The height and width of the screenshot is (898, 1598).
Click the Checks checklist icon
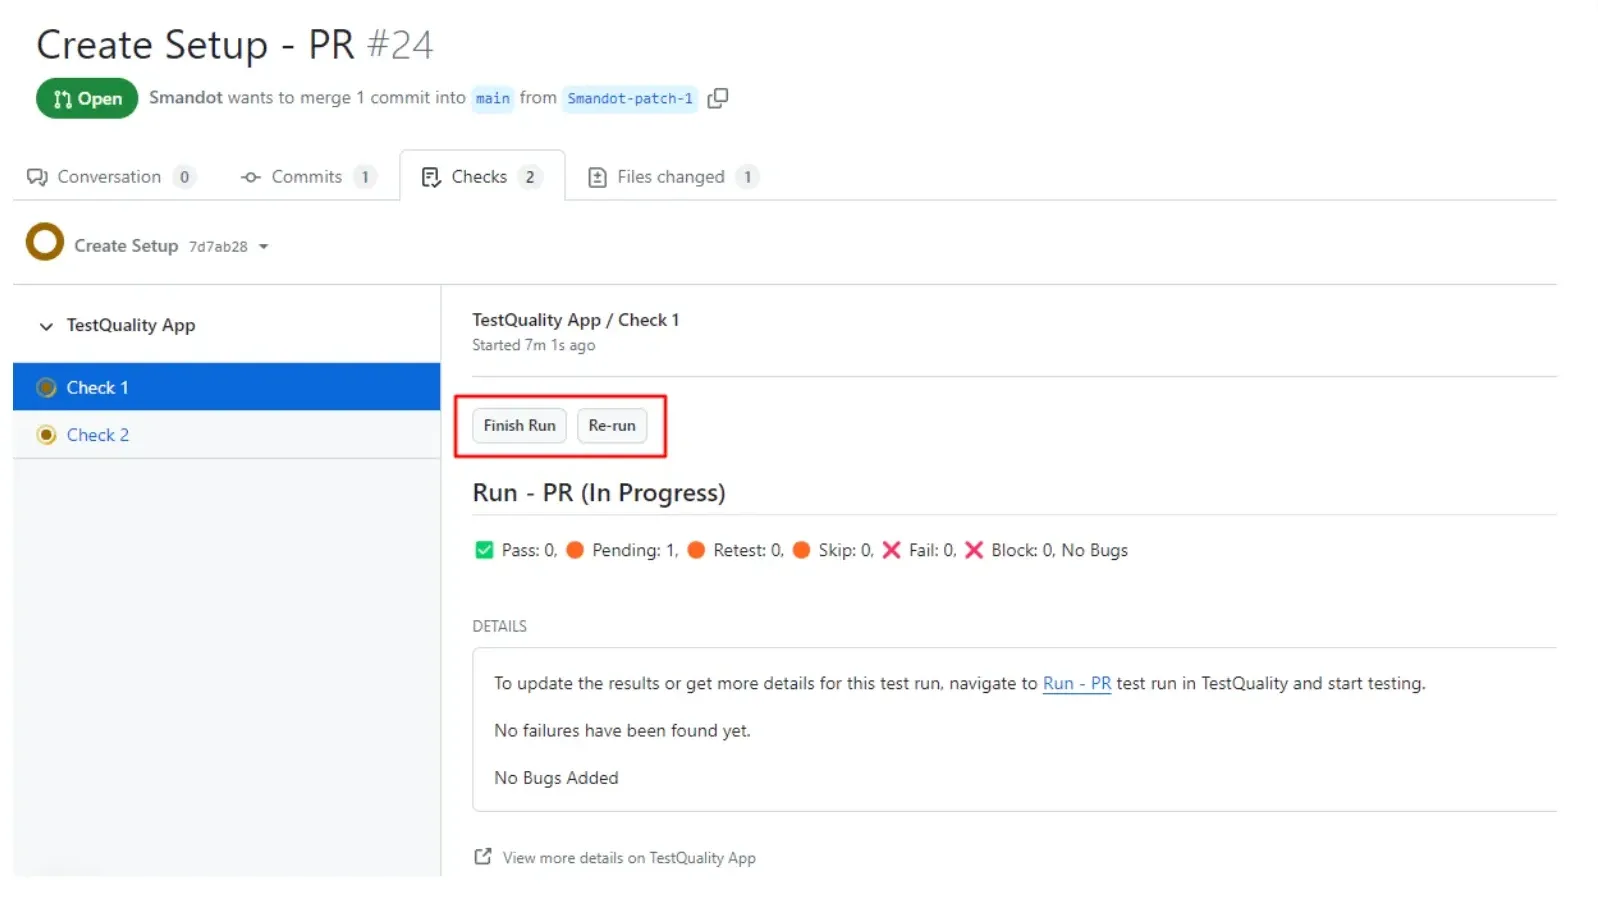431,177
